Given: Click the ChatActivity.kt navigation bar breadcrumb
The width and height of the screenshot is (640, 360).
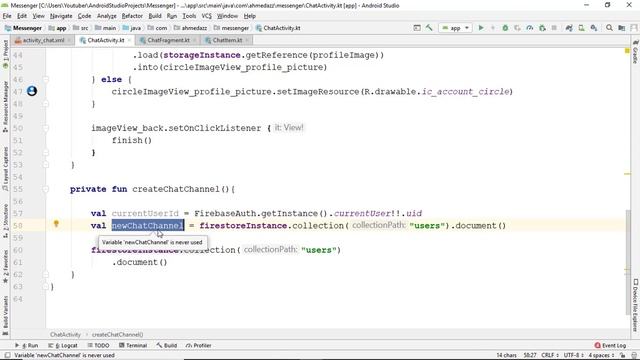Looking at the screenshot, I should pyautogui.click(x=278, y=28).
